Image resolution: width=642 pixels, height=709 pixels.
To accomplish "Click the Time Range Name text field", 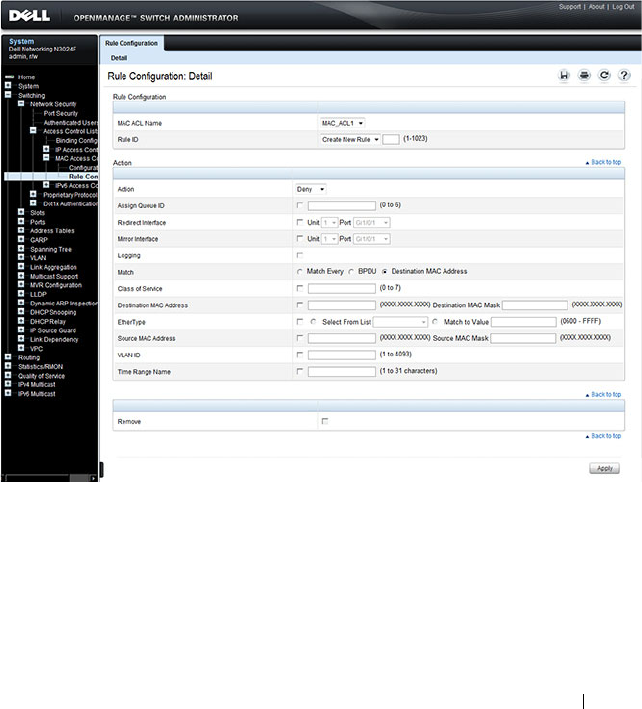I will pyautogui.click(x=342, y=372).
